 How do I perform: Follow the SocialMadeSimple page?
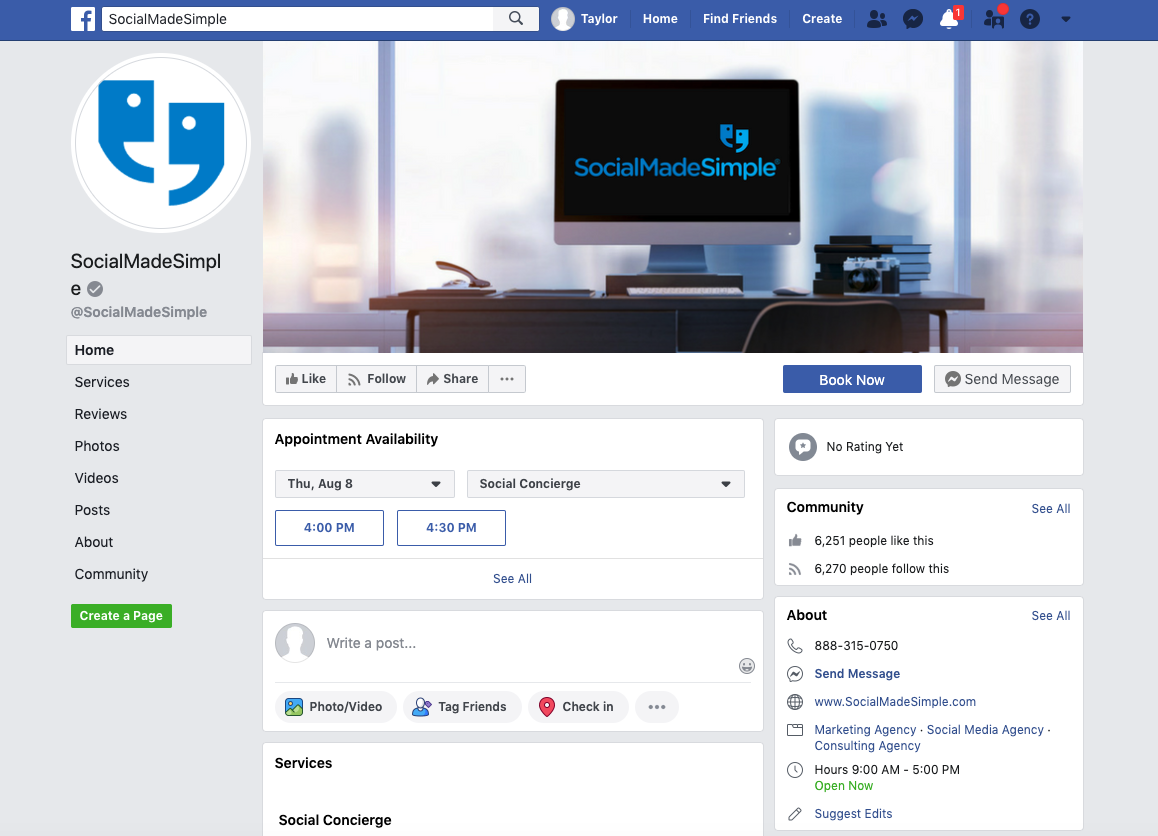[x=377, y=379]
